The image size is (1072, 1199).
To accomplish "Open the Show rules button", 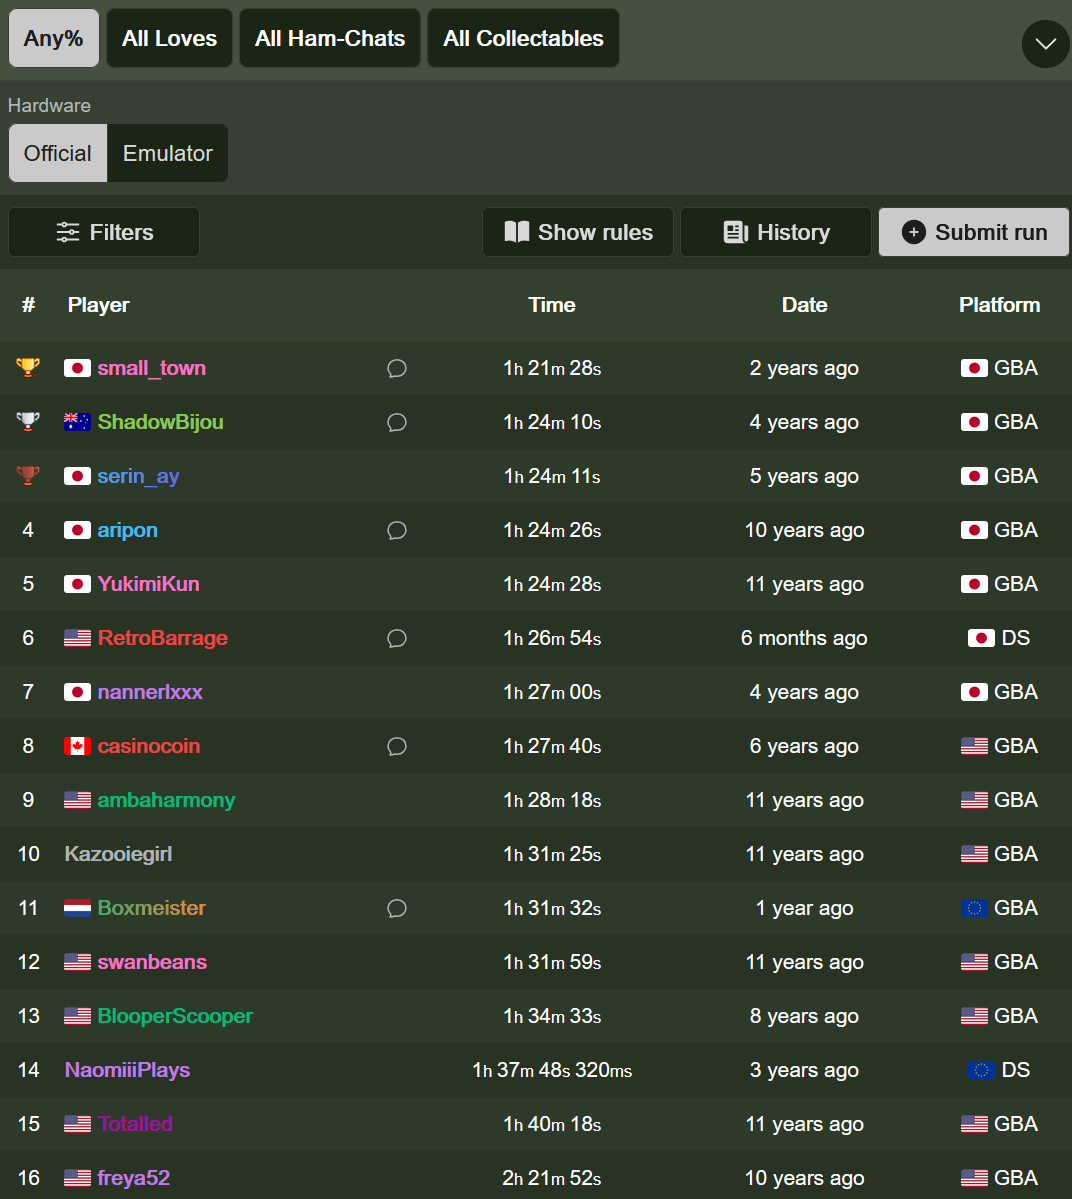I will [578, 232].
